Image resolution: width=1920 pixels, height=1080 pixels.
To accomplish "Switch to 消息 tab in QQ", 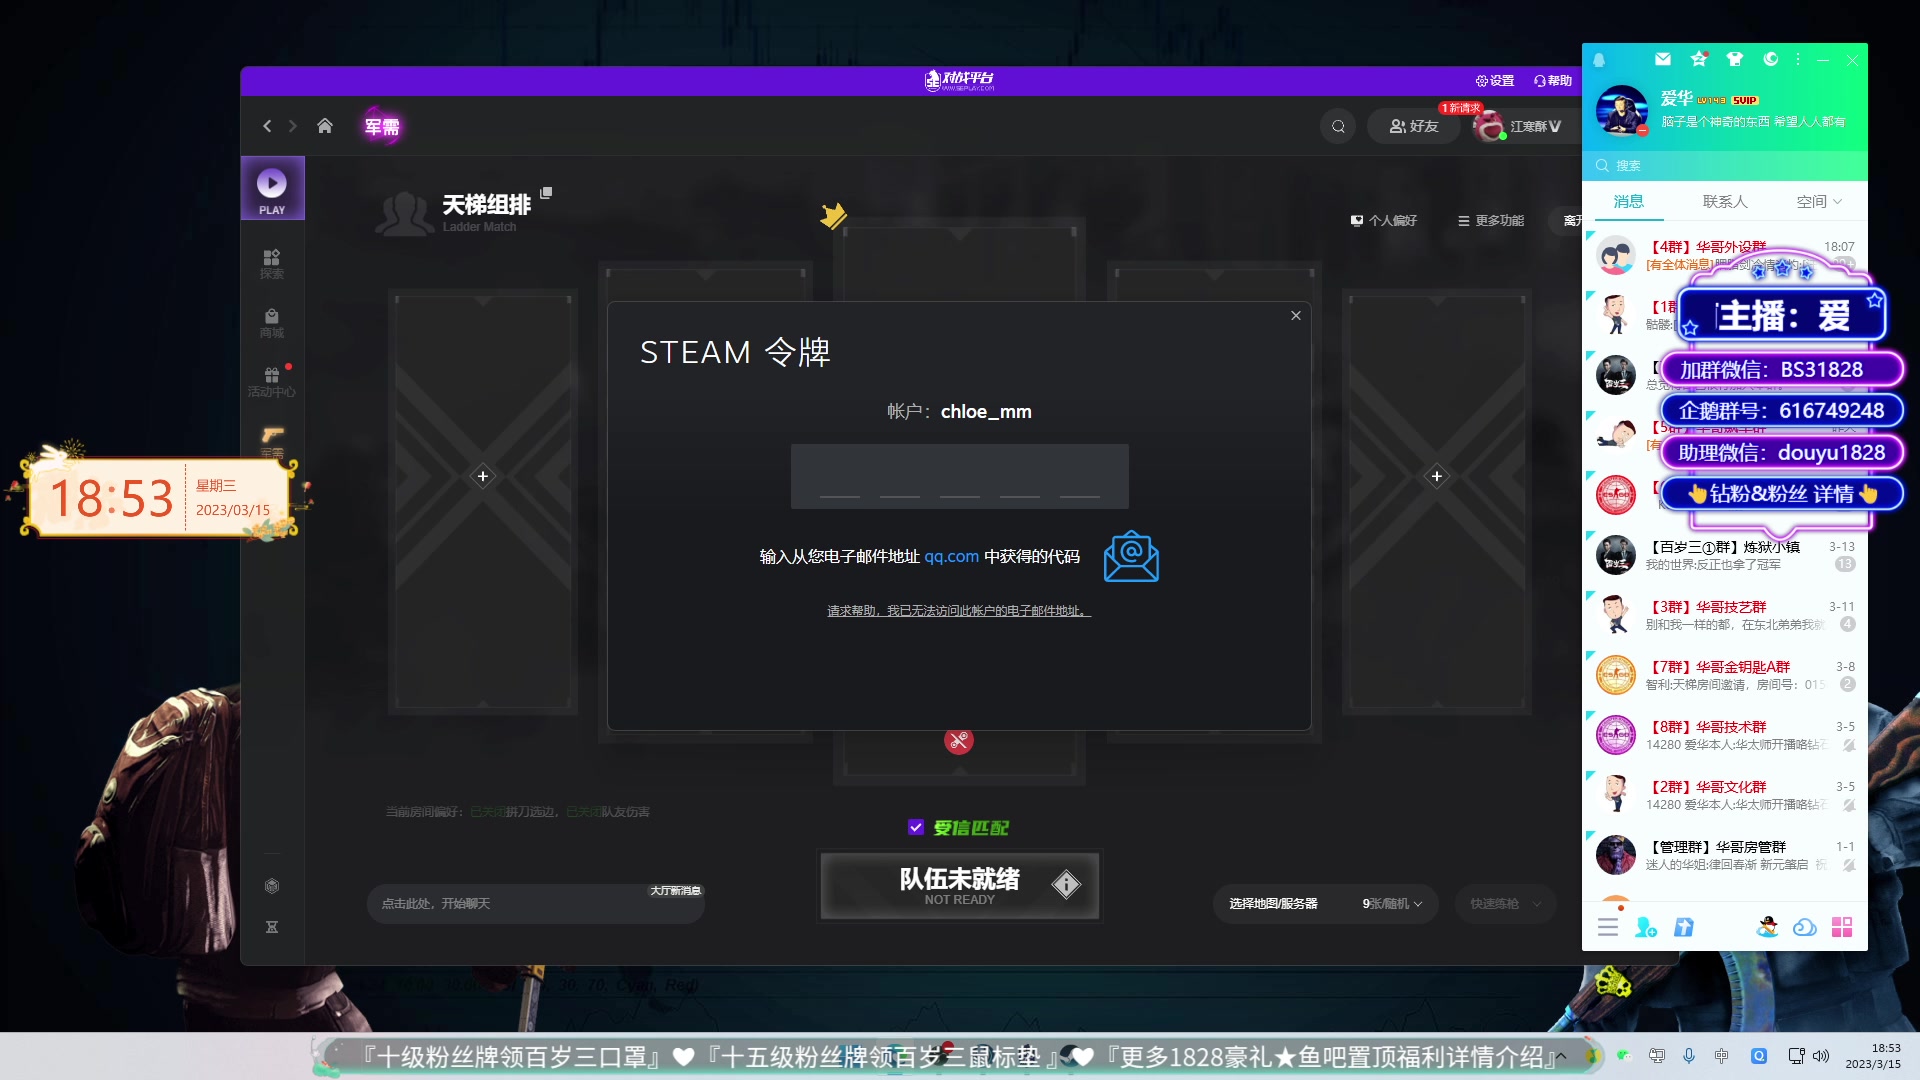I will click(x=1629, y=202).
